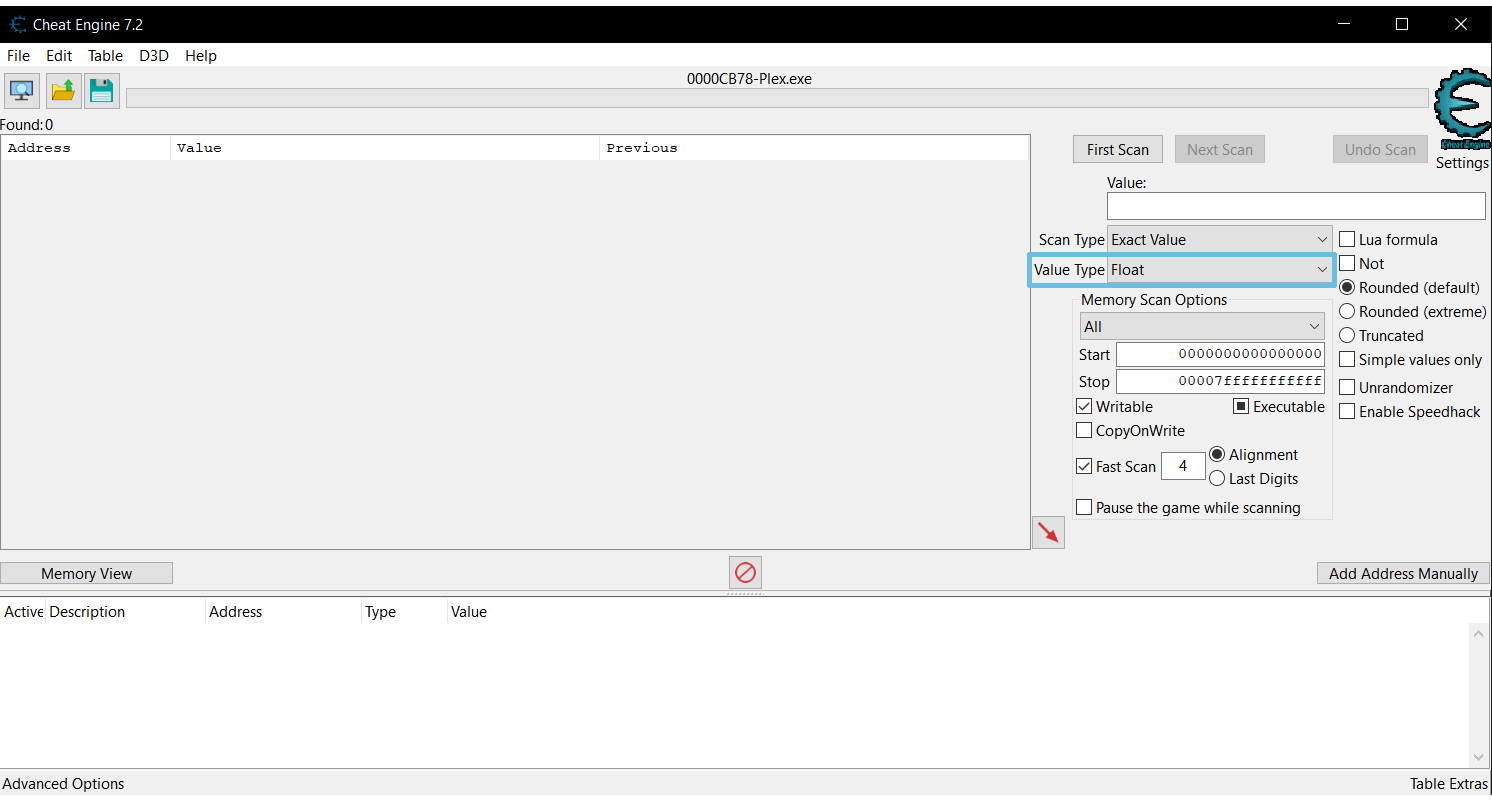Image resolution: width=1492 pixels, height=802 pixels.
Task: Open the File menu
Action: click(18, 56)
